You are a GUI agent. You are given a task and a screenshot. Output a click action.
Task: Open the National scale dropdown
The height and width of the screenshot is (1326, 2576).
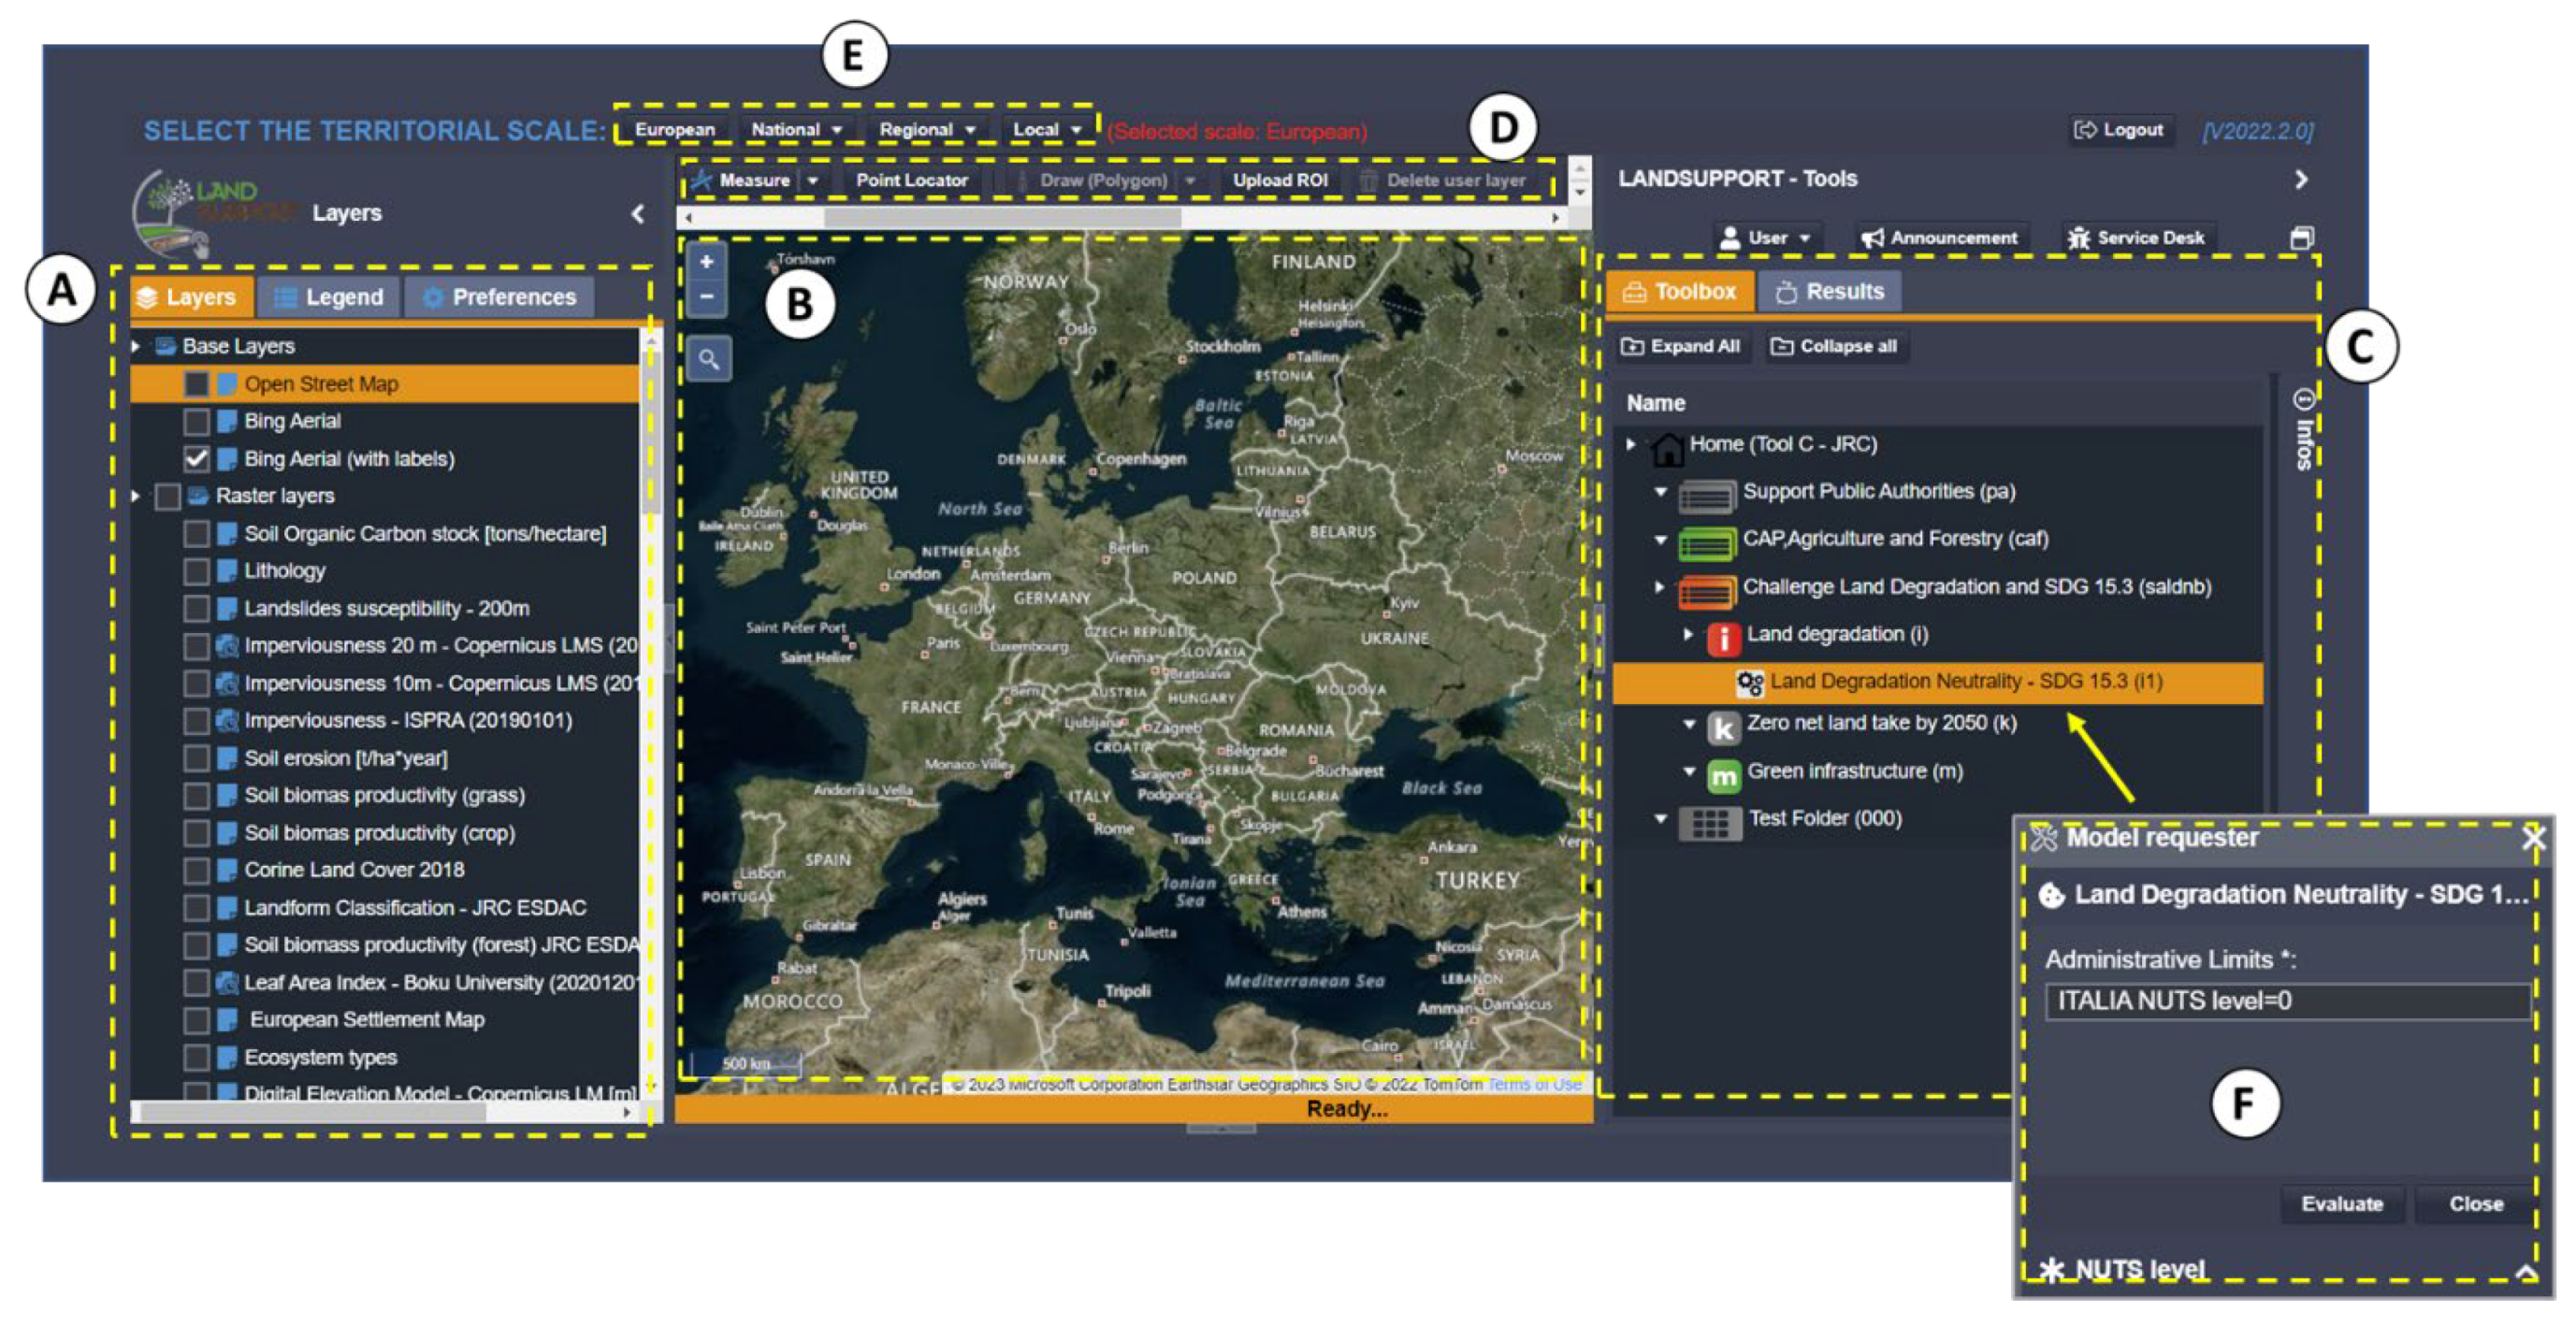pyautogui.click(x=797, y=130)
